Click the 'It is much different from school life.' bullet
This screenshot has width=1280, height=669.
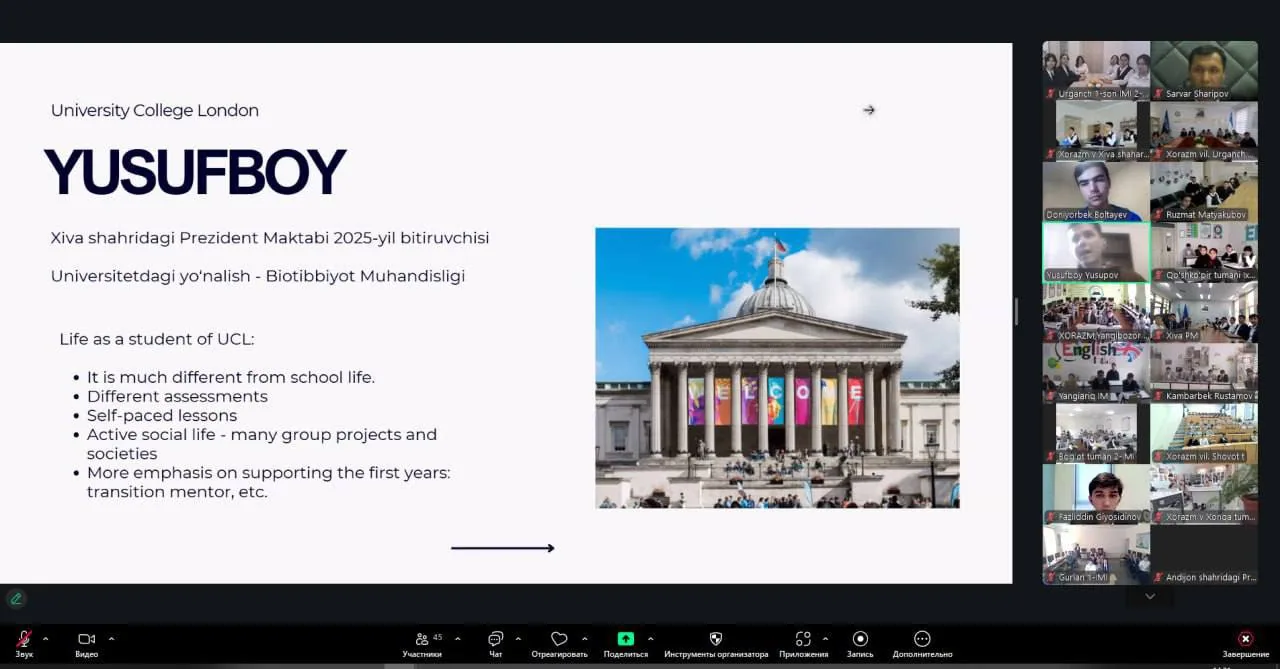[231, 377]
